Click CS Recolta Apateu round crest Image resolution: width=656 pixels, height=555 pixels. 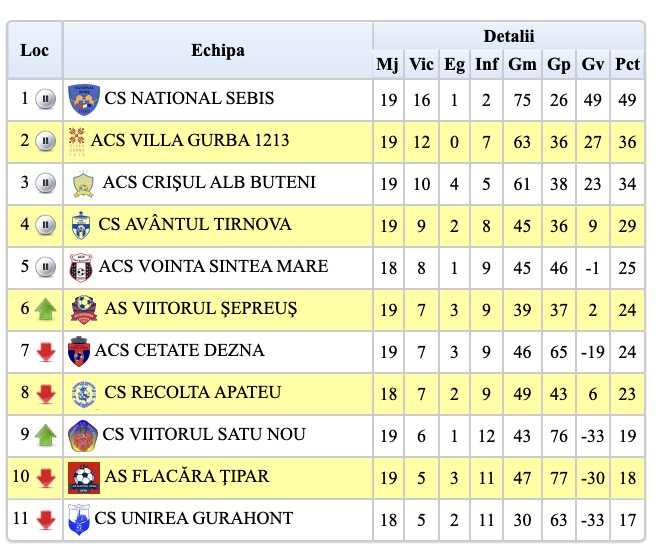click(x=83, y=393)
